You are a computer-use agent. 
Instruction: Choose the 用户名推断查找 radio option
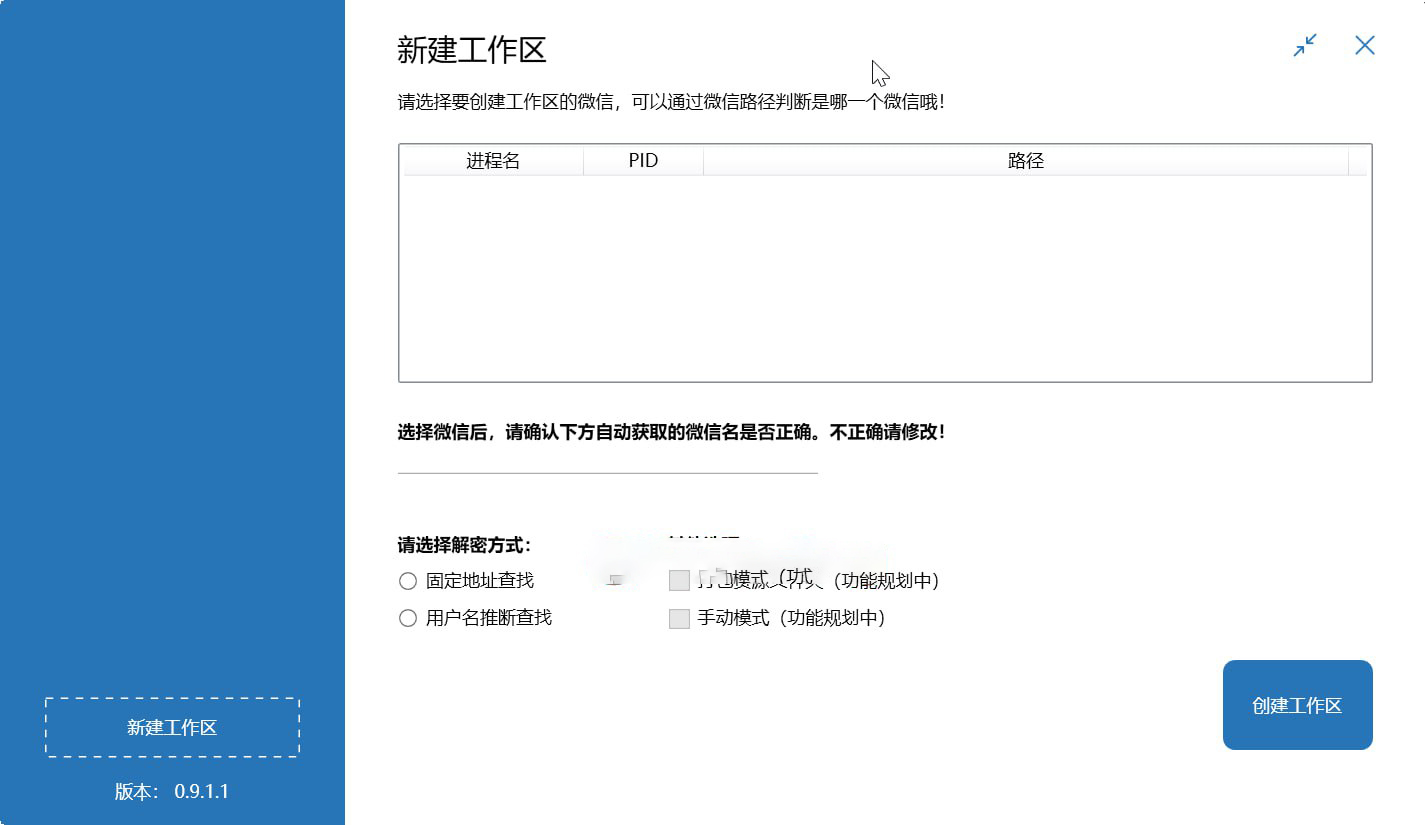(408, 618)
